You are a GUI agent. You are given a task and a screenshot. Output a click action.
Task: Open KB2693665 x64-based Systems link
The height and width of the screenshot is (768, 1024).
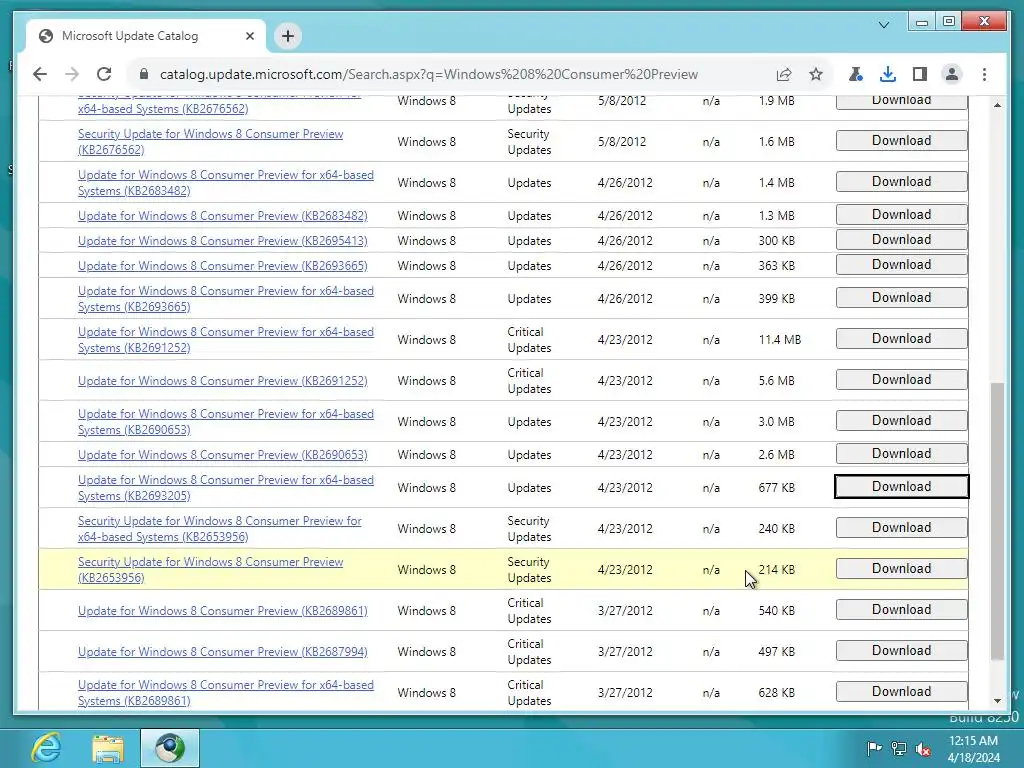(226, 299)
